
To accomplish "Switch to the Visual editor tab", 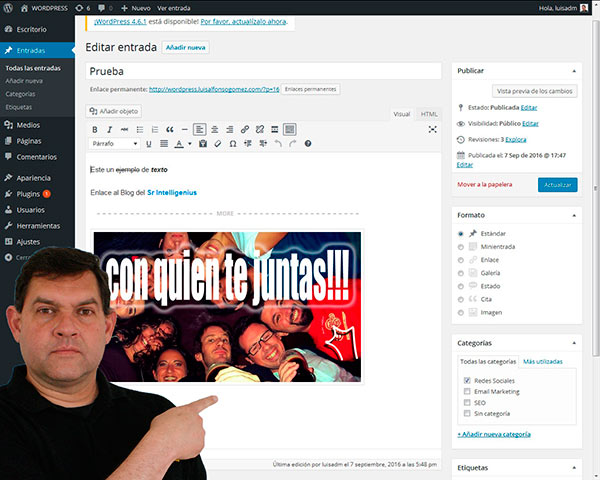I will (401, 114).
